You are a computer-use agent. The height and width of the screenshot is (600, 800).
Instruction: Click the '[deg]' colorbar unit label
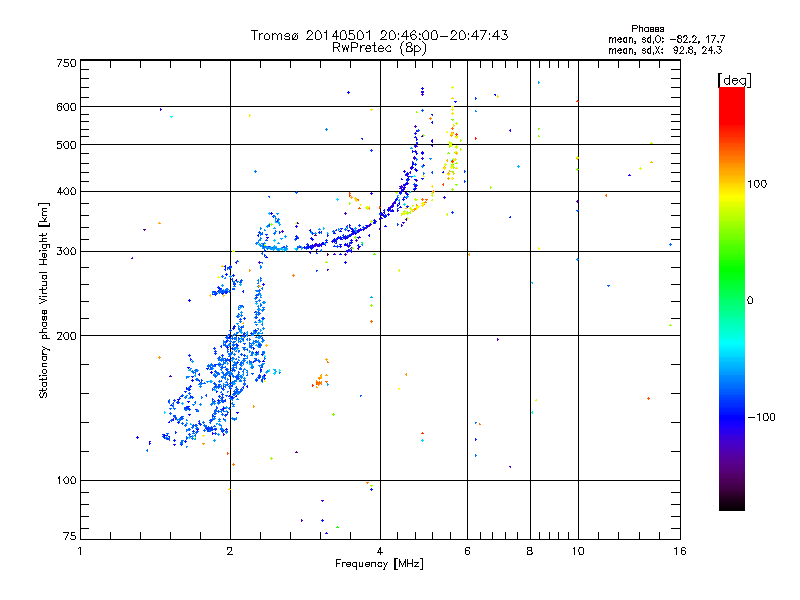click(x=734, y=80)
